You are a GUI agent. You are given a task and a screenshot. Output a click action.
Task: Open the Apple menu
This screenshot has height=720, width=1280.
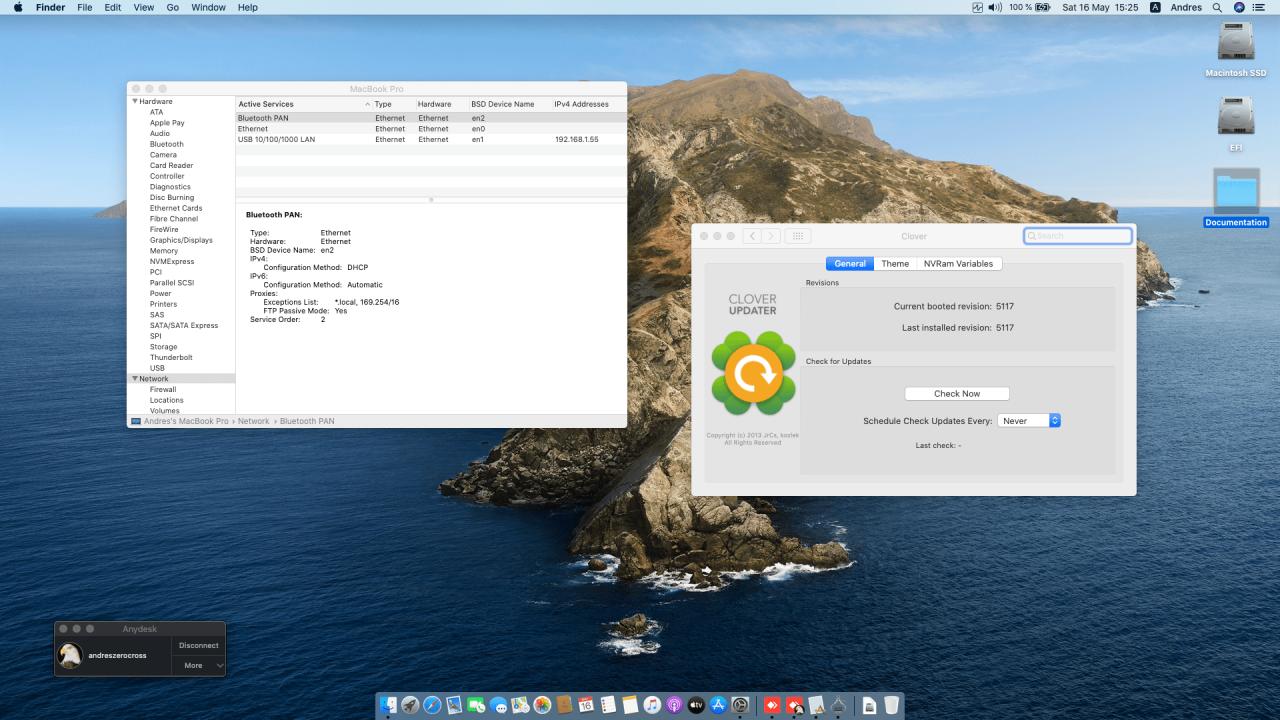(x=17, y=7)
